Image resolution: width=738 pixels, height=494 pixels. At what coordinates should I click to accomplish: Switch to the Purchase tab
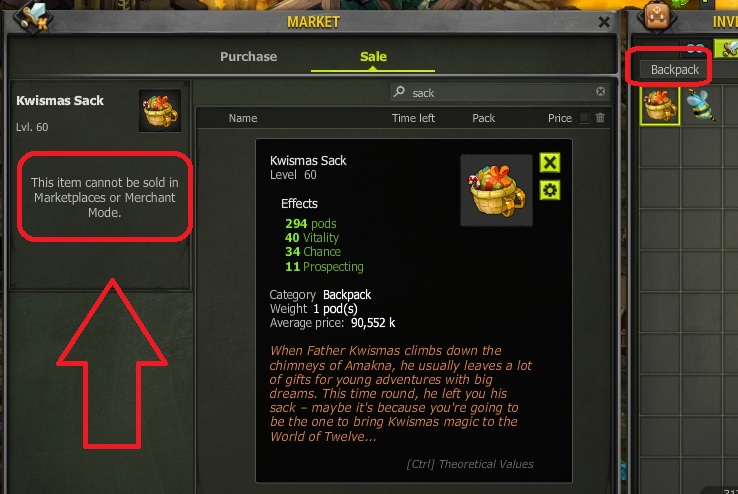click(x=249, y=56)
